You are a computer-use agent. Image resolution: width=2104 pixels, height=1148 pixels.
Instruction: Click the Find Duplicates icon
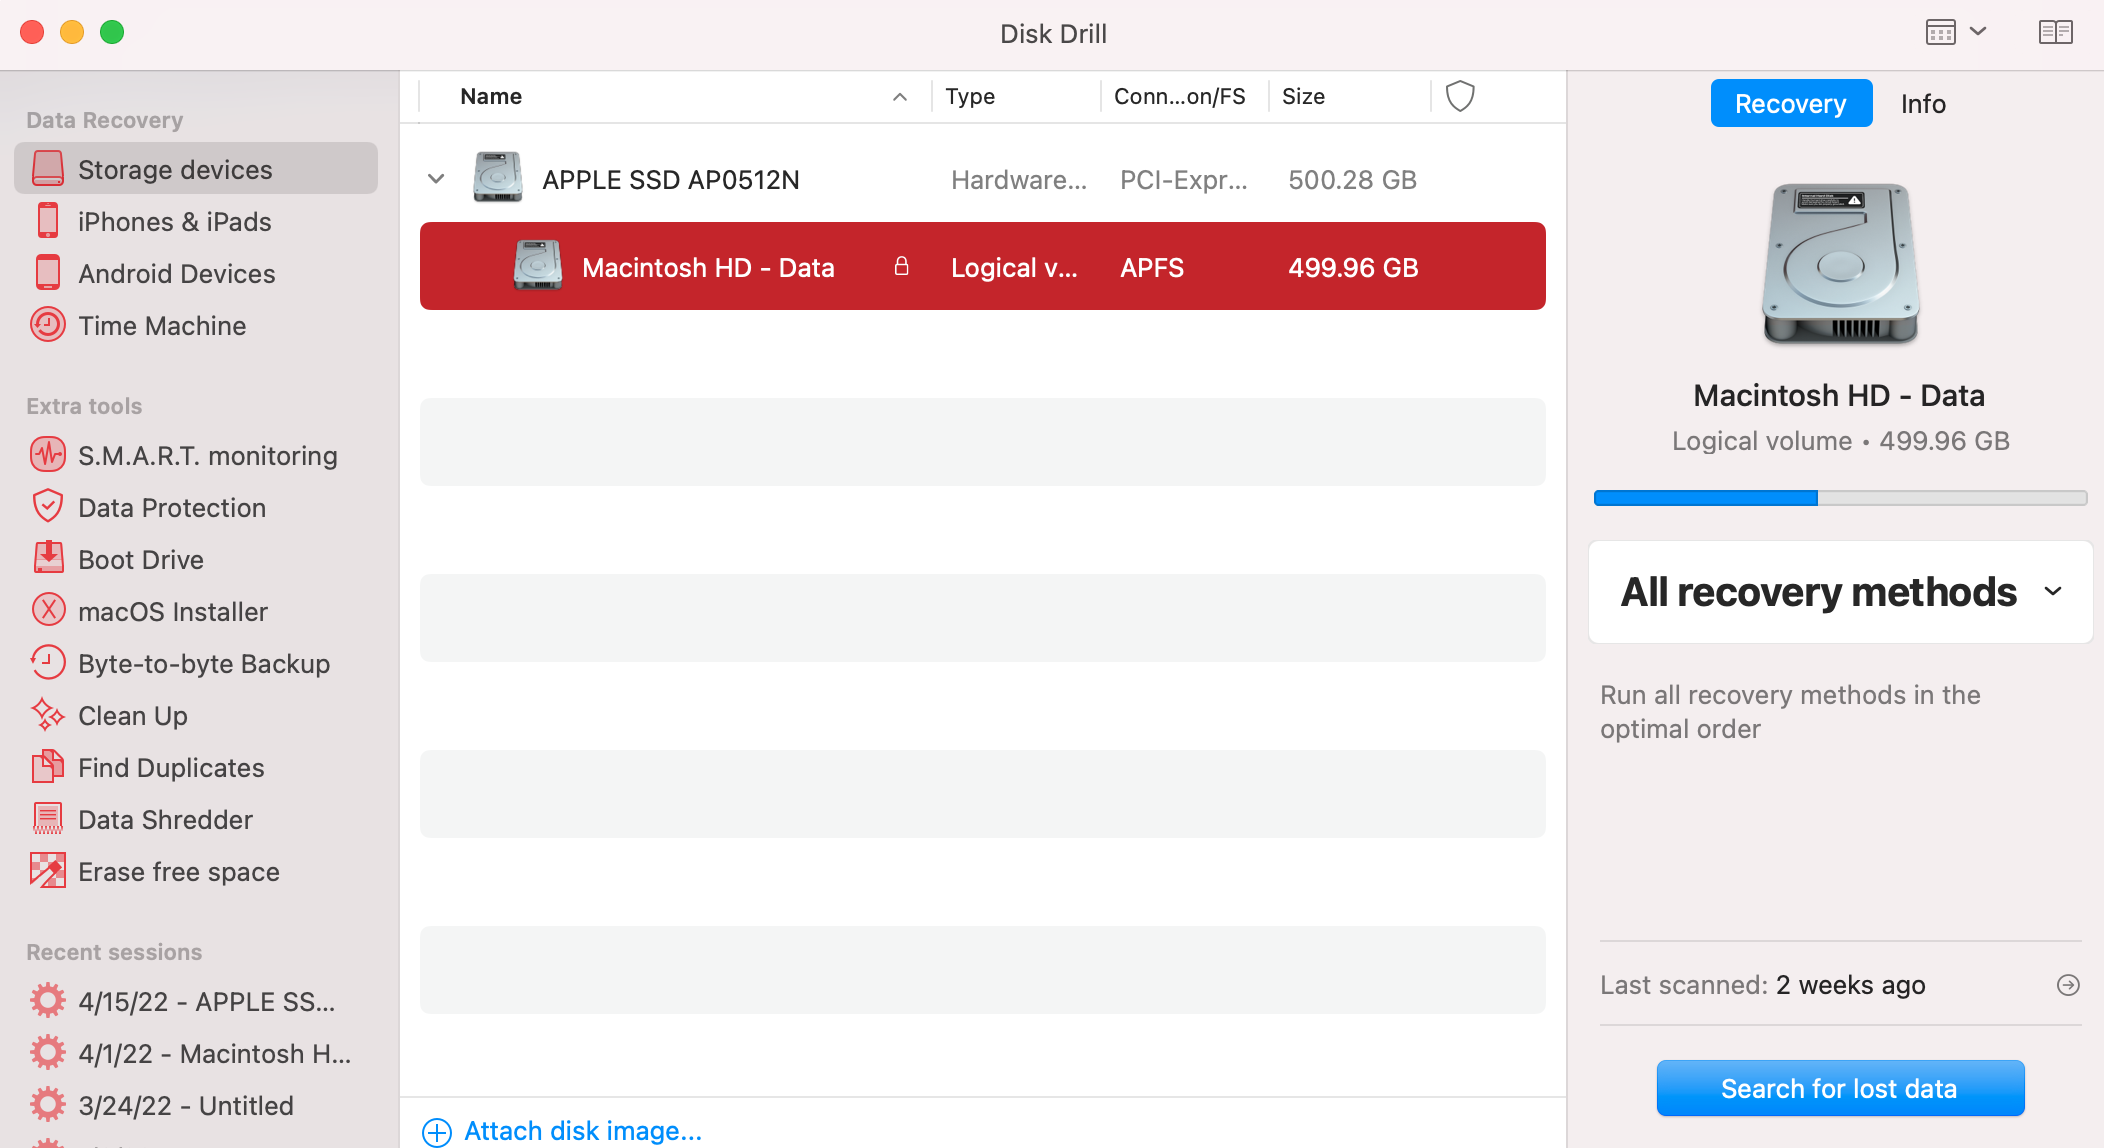tap(45, 768)
